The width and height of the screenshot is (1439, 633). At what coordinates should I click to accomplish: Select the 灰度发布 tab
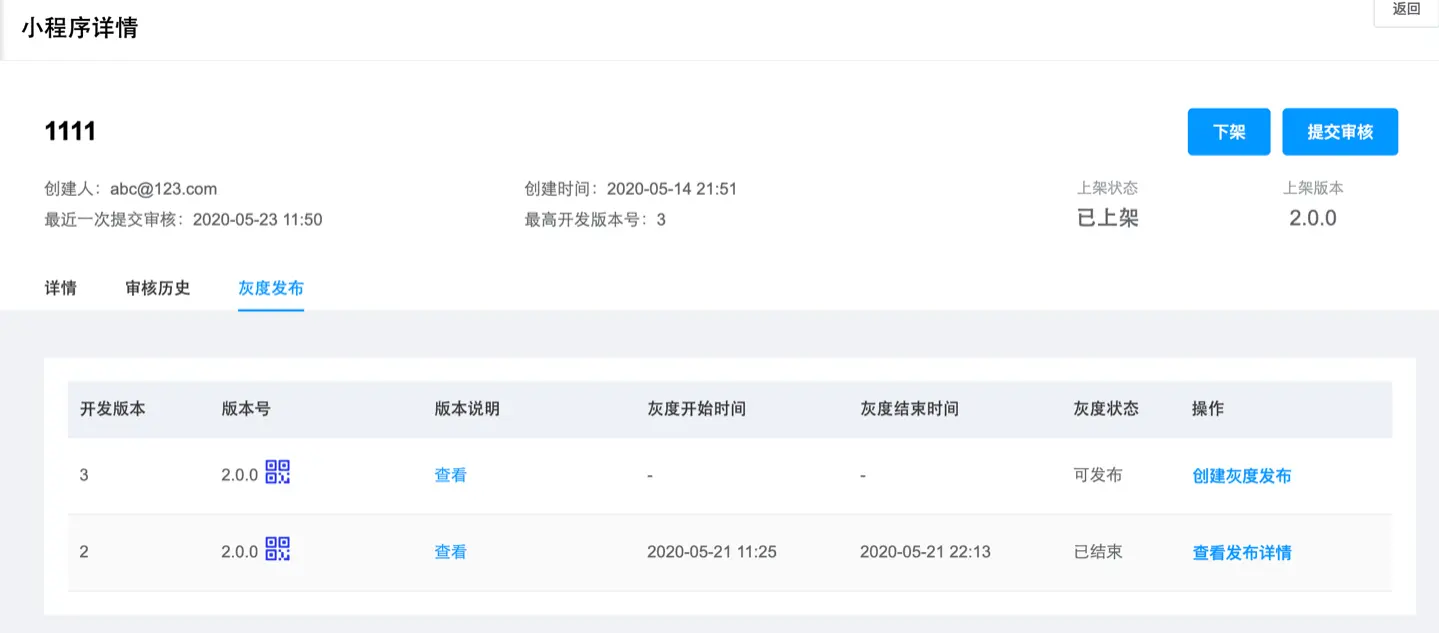[270, 287]
